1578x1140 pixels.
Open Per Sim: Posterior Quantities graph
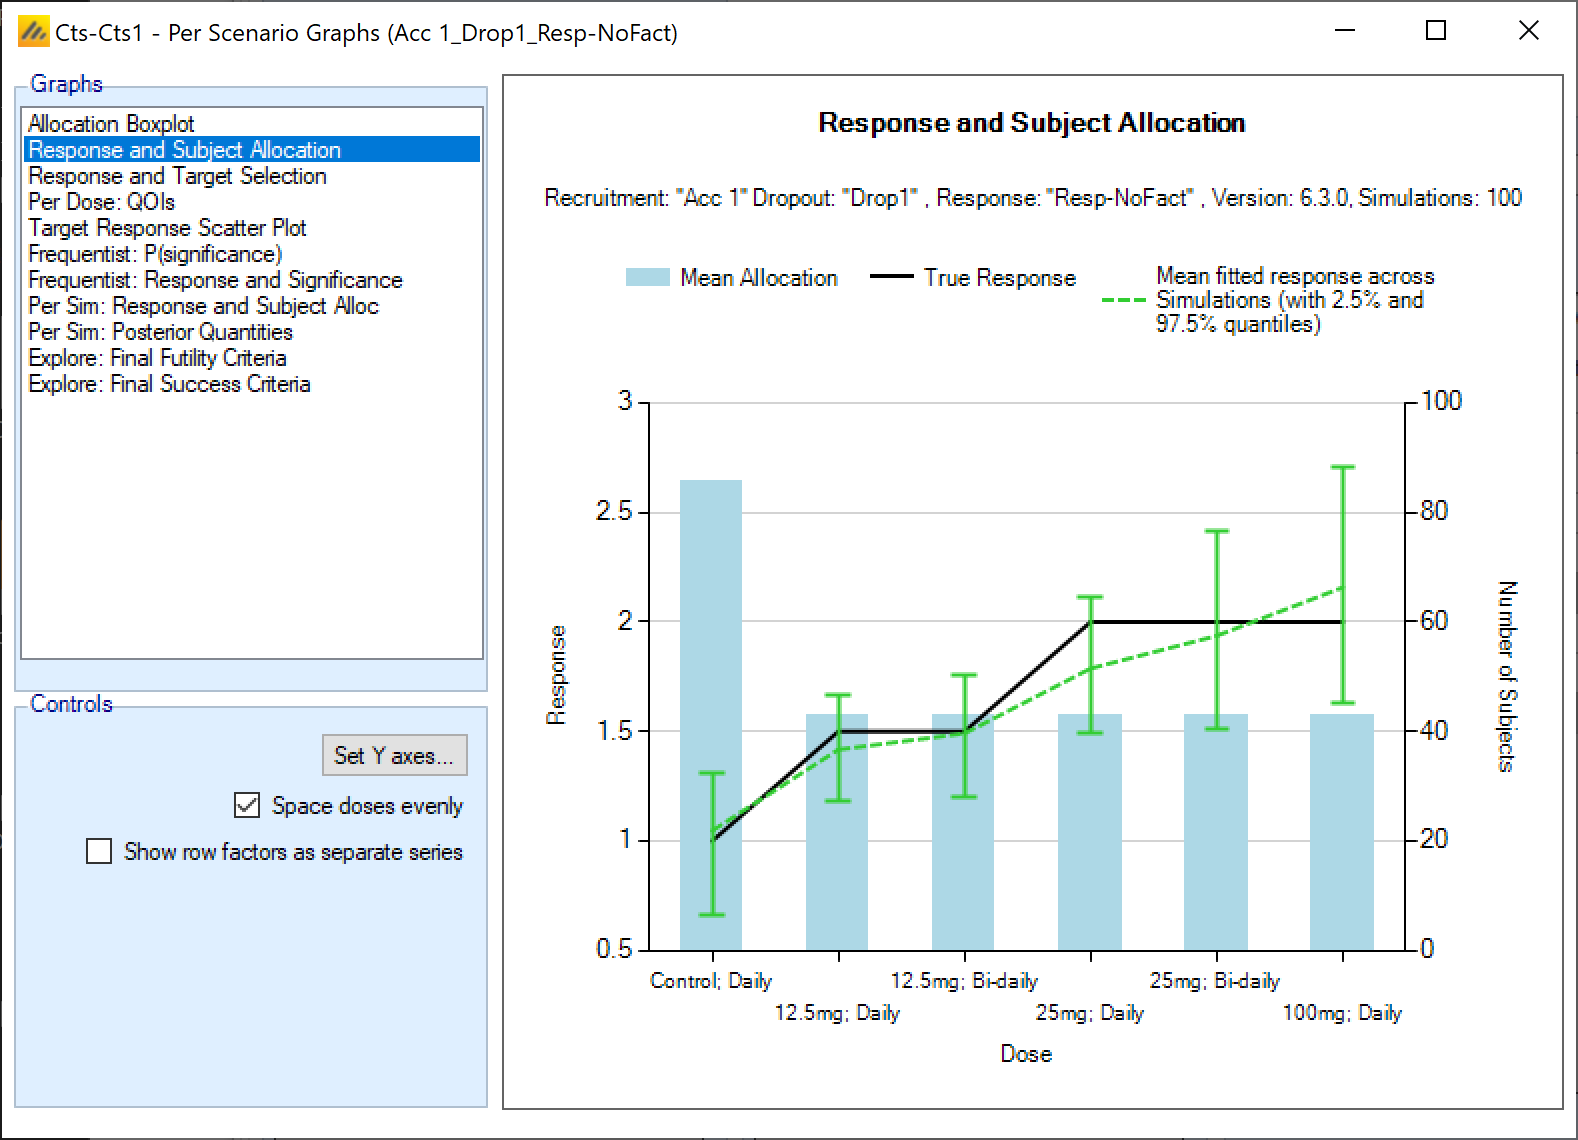160,332
